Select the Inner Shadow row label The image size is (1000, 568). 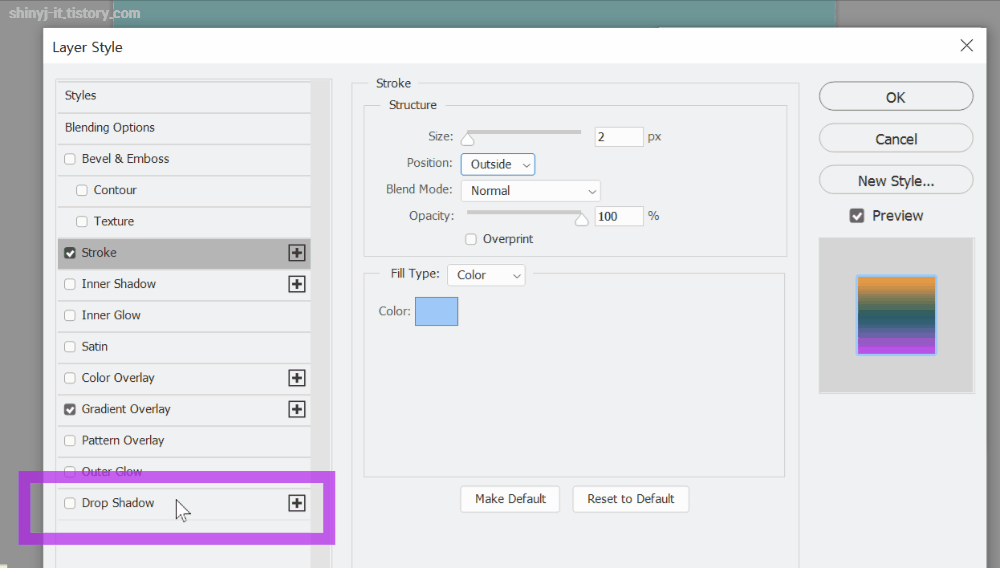click(x=119, y=284)
